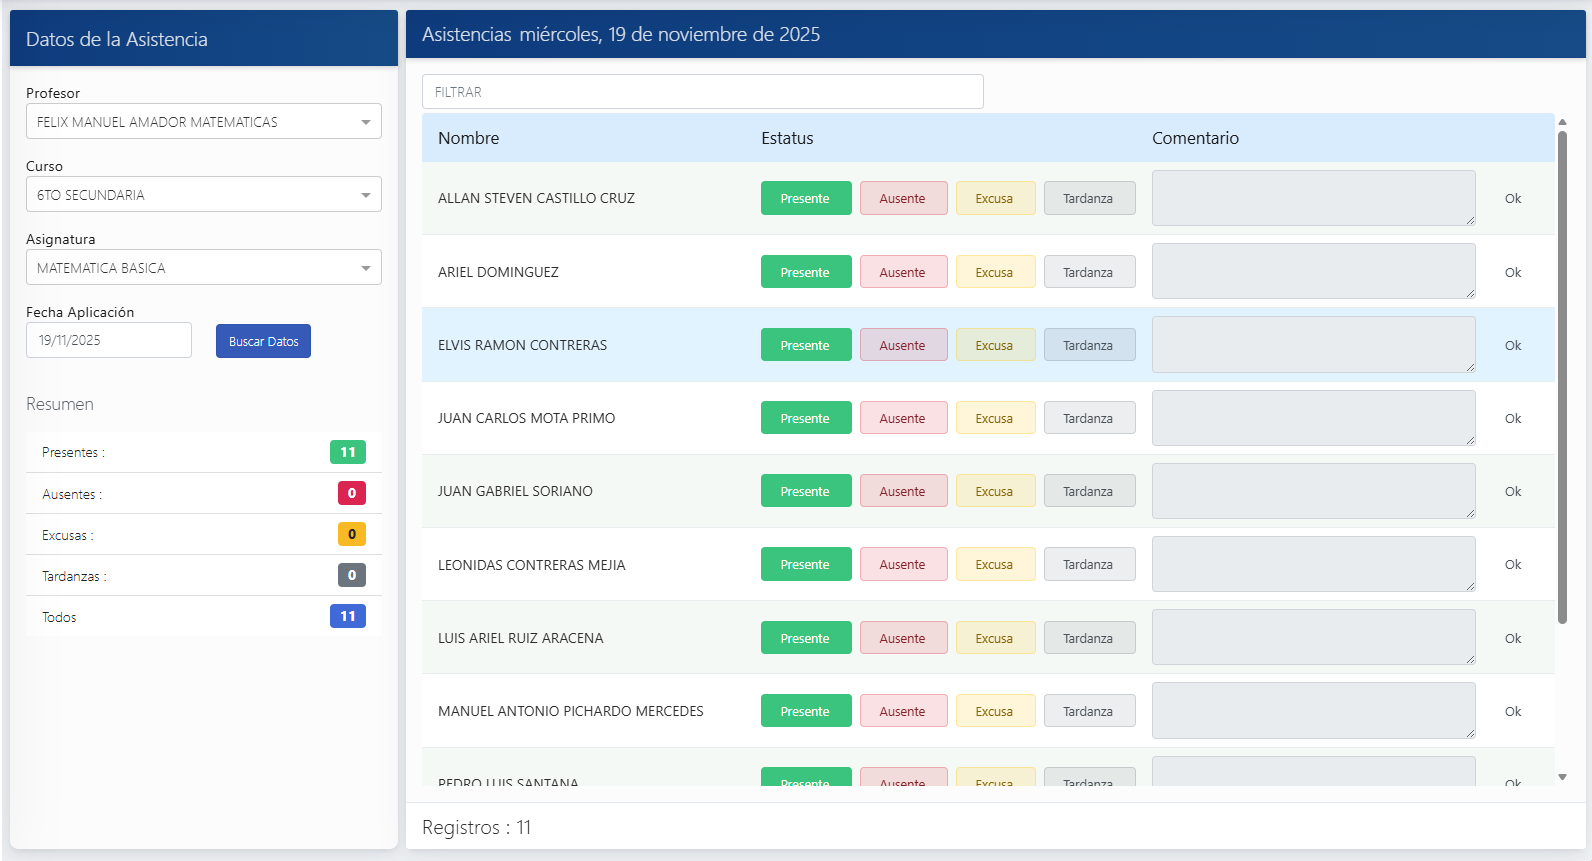Select the Ausentes red count badge
Viewport: 1592px width, 861px height.
click(x=351, y=493)
